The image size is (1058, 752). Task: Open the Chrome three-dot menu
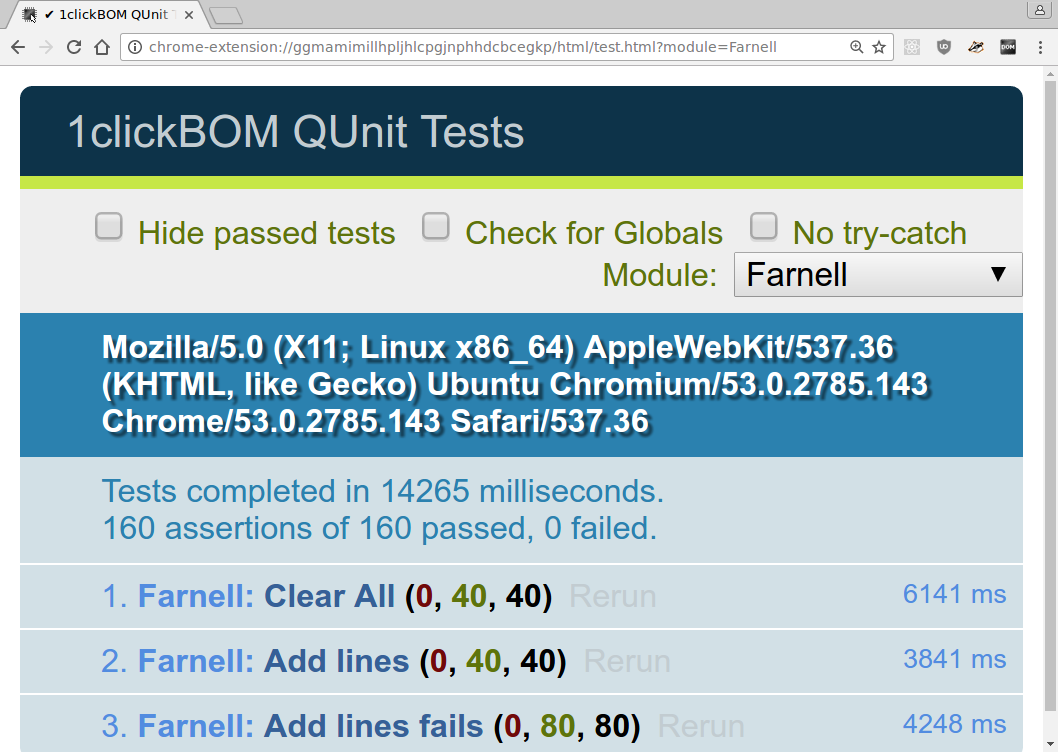click(1040, 47)
